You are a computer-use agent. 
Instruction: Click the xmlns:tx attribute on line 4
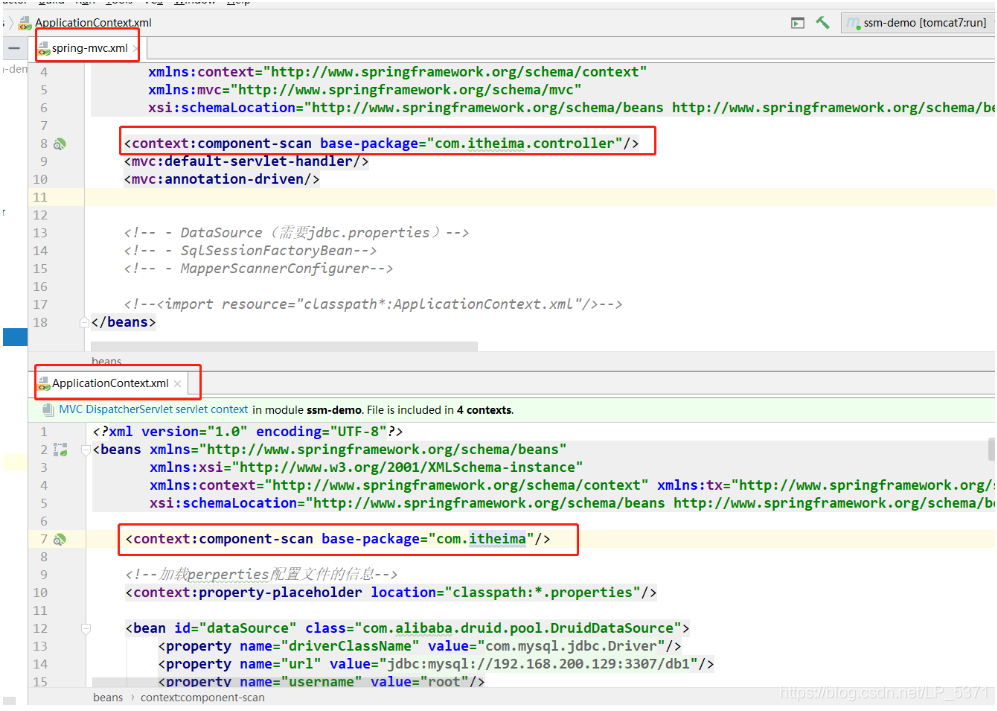coord(825,485)
